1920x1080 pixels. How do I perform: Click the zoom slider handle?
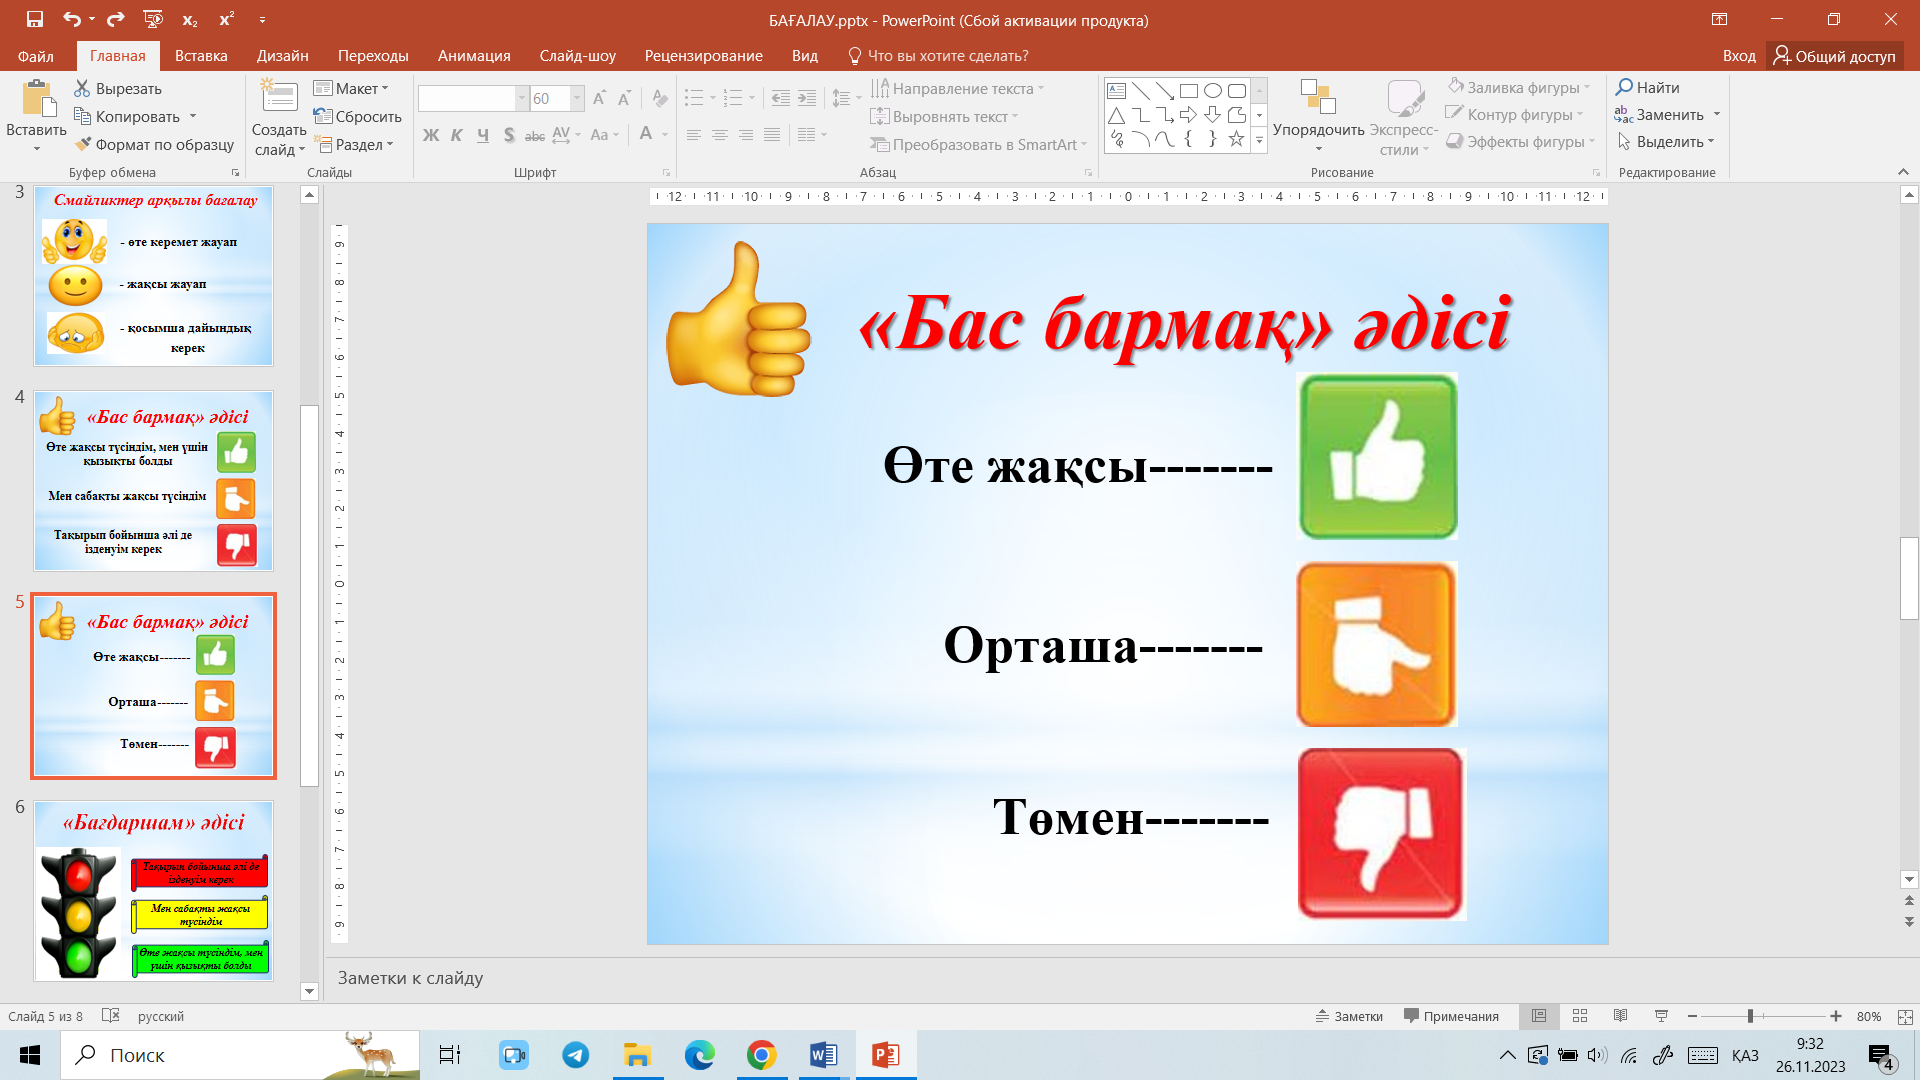point(1750,1016)
